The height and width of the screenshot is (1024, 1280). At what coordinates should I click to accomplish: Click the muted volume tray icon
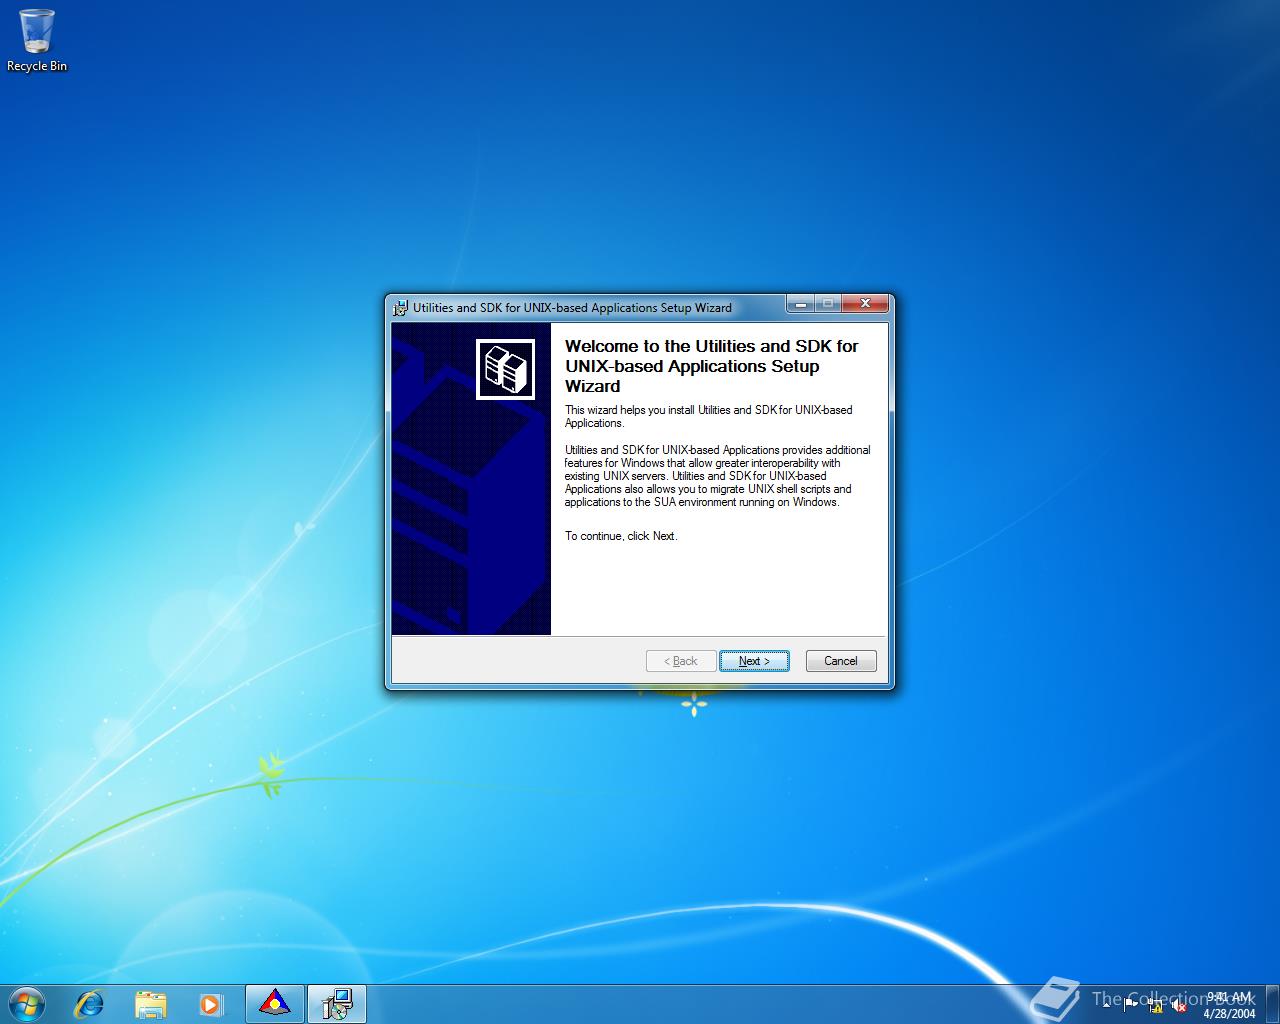1179,1006
